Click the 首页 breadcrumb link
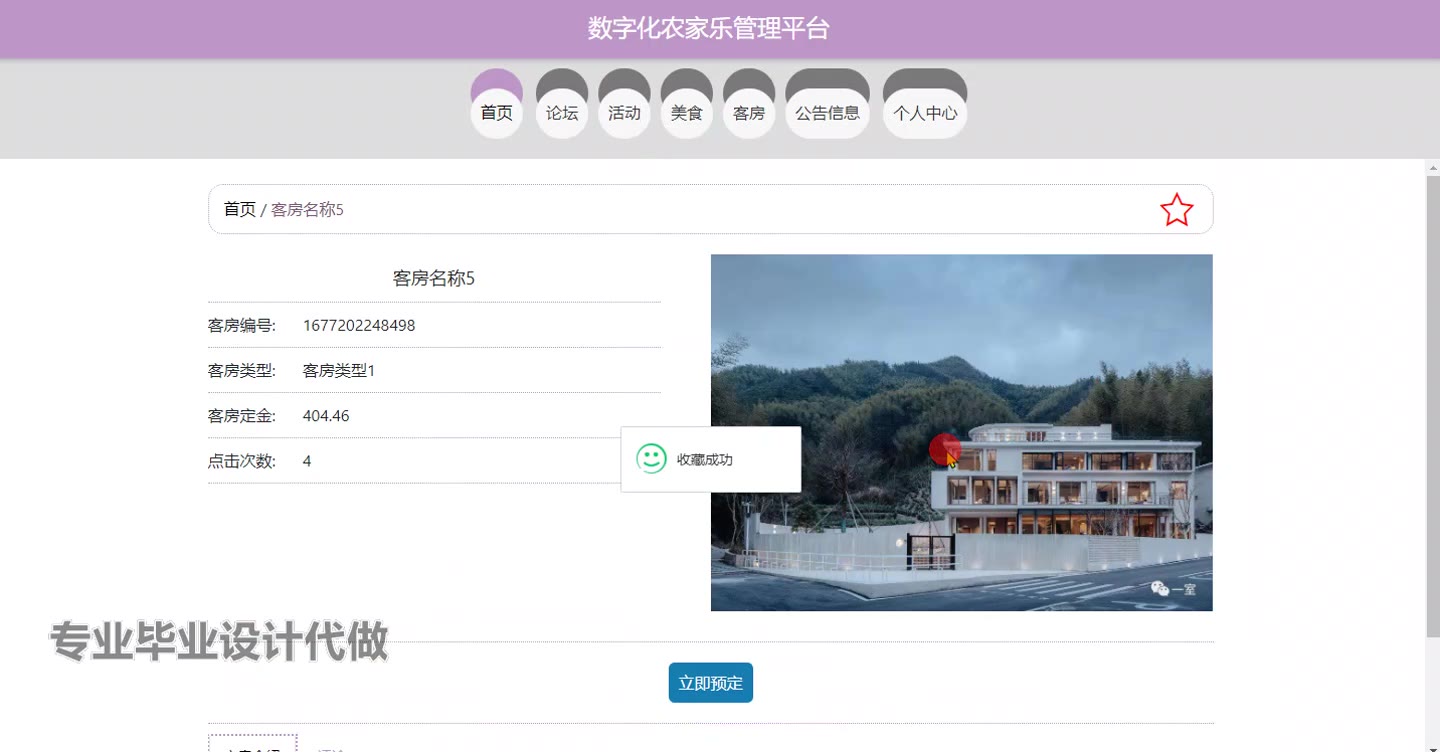 click(240, 209)
